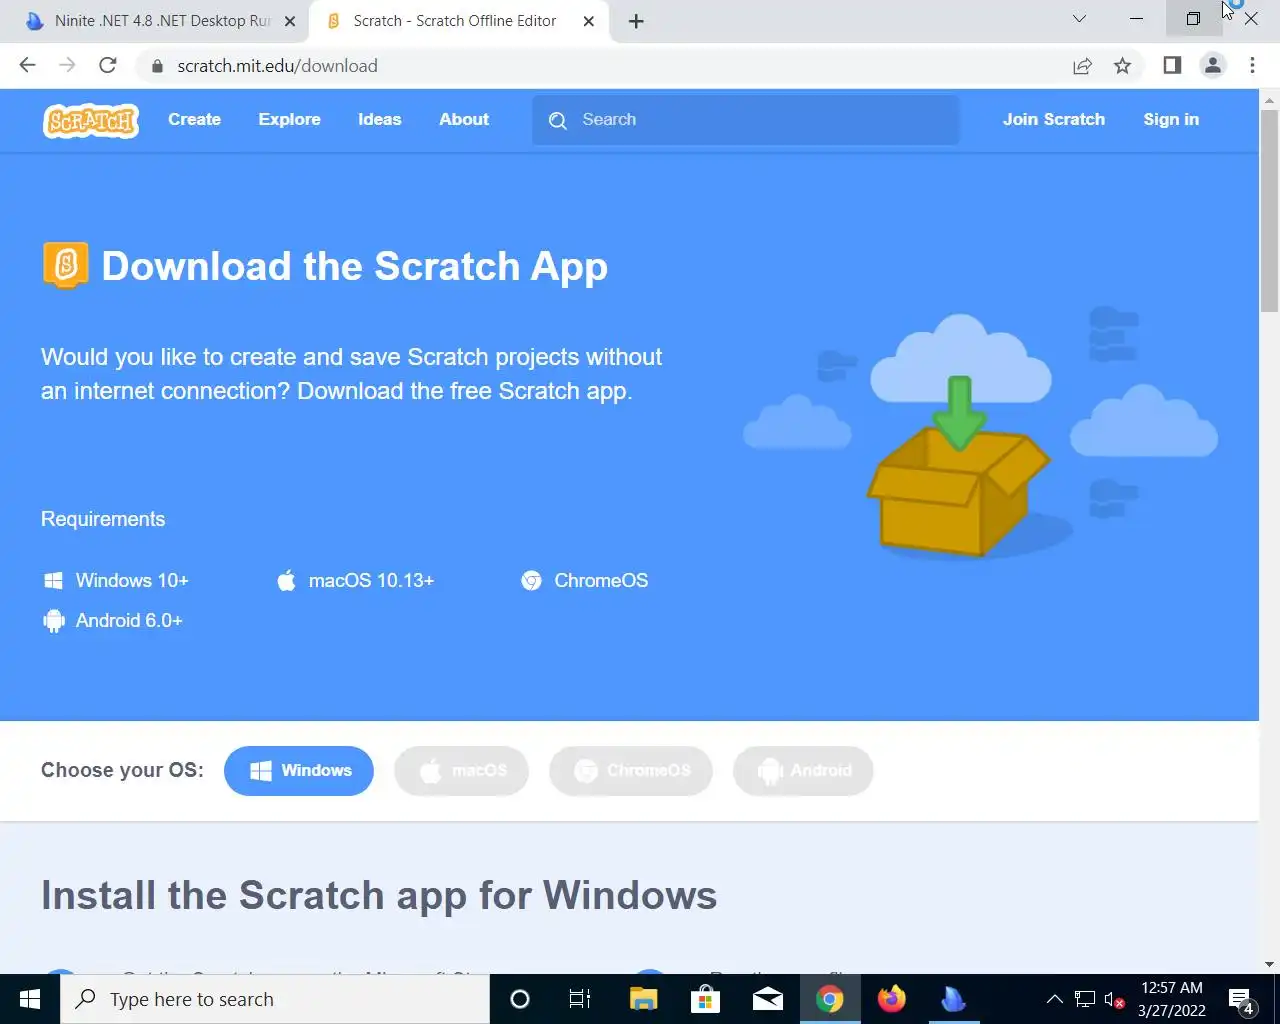Select Windows as your OS

(x=299, y=771)
